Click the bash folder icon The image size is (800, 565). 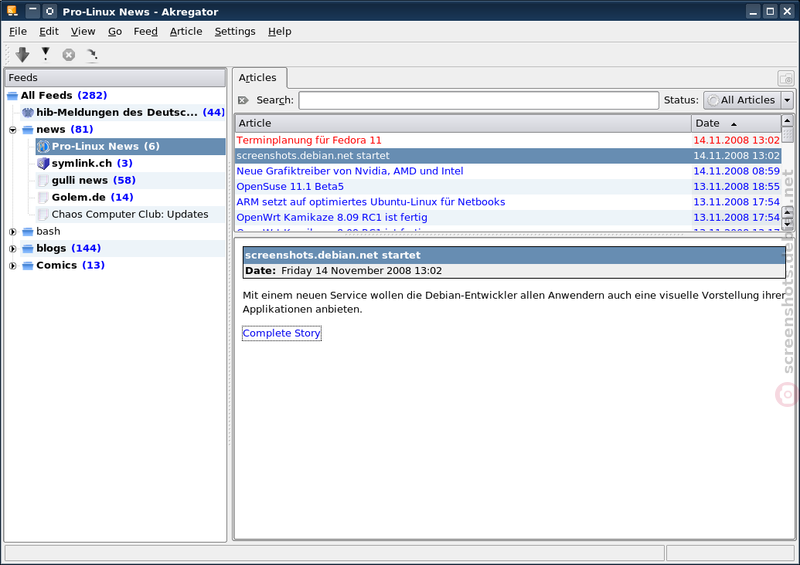click(x=28, y=232)
